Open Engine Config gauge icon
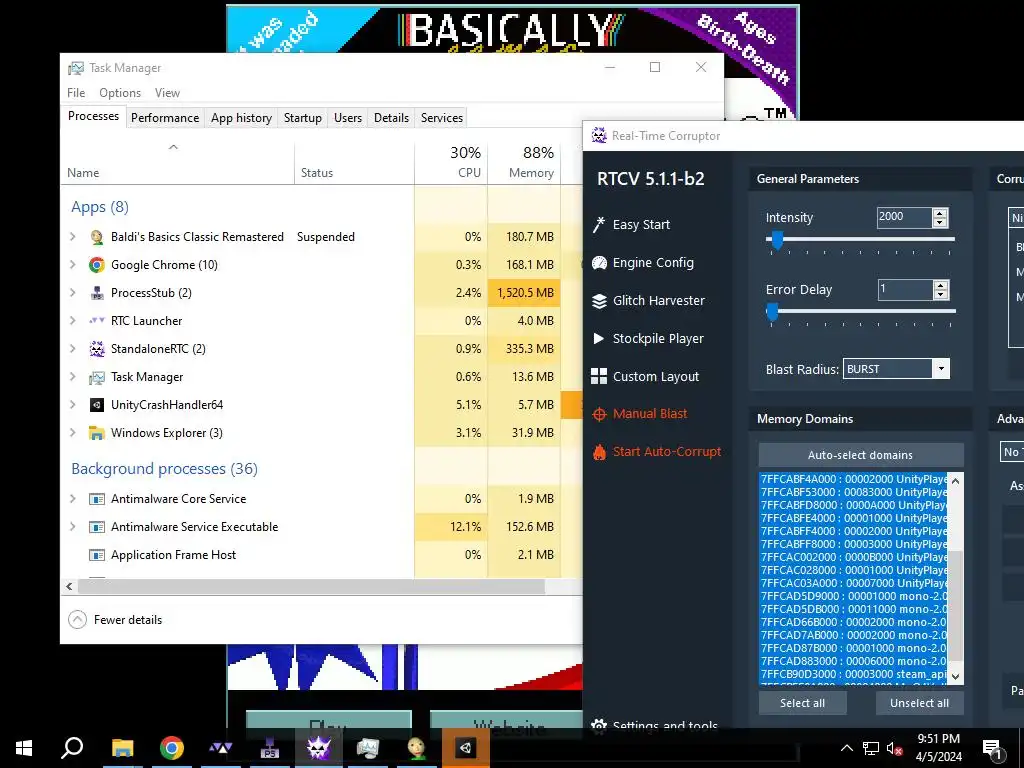The image size is (1024, 768). pos(599,263)
